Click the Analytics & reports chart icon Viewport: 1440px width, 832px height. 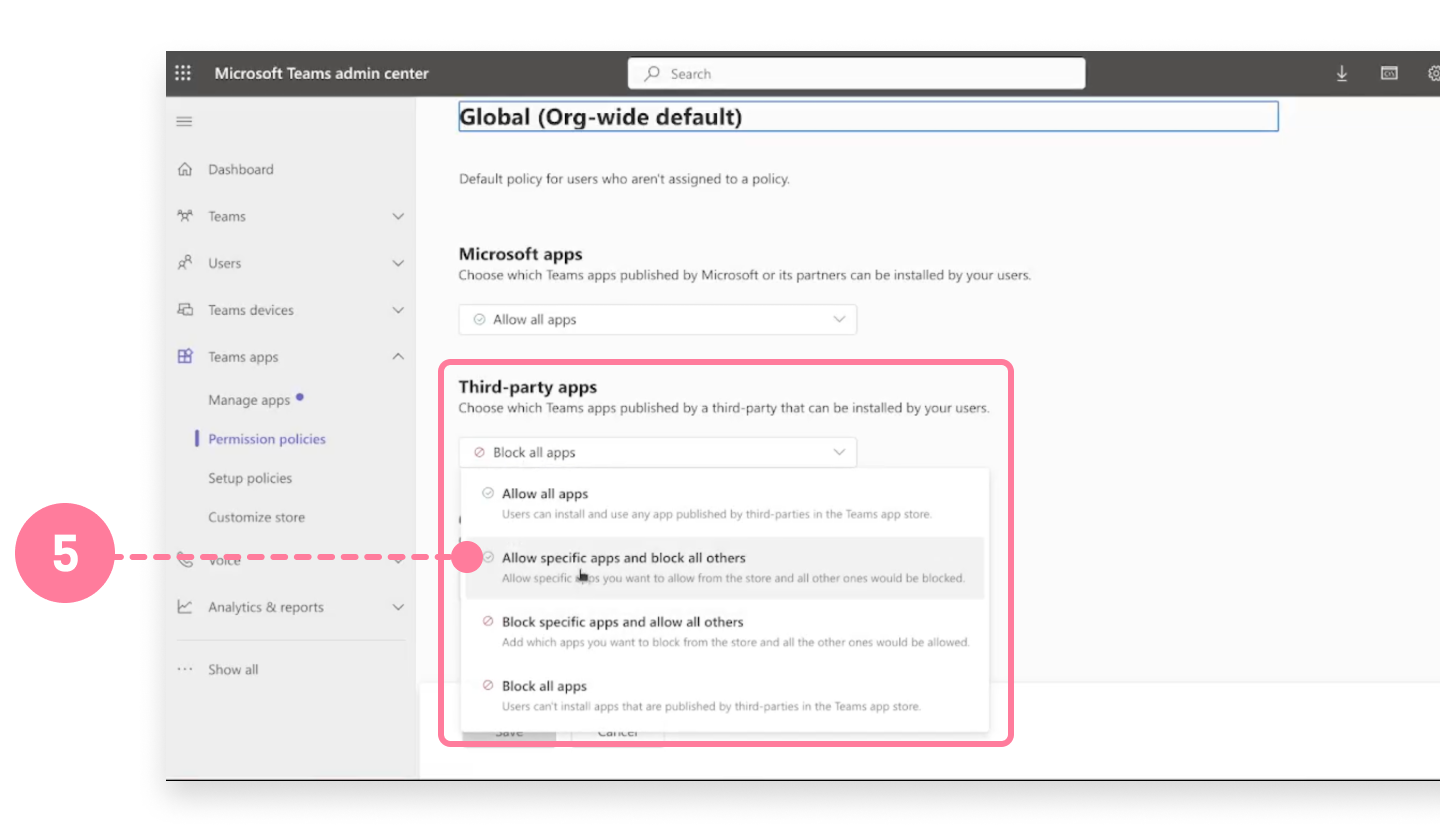pyautogui.click(x=184, y=607)
